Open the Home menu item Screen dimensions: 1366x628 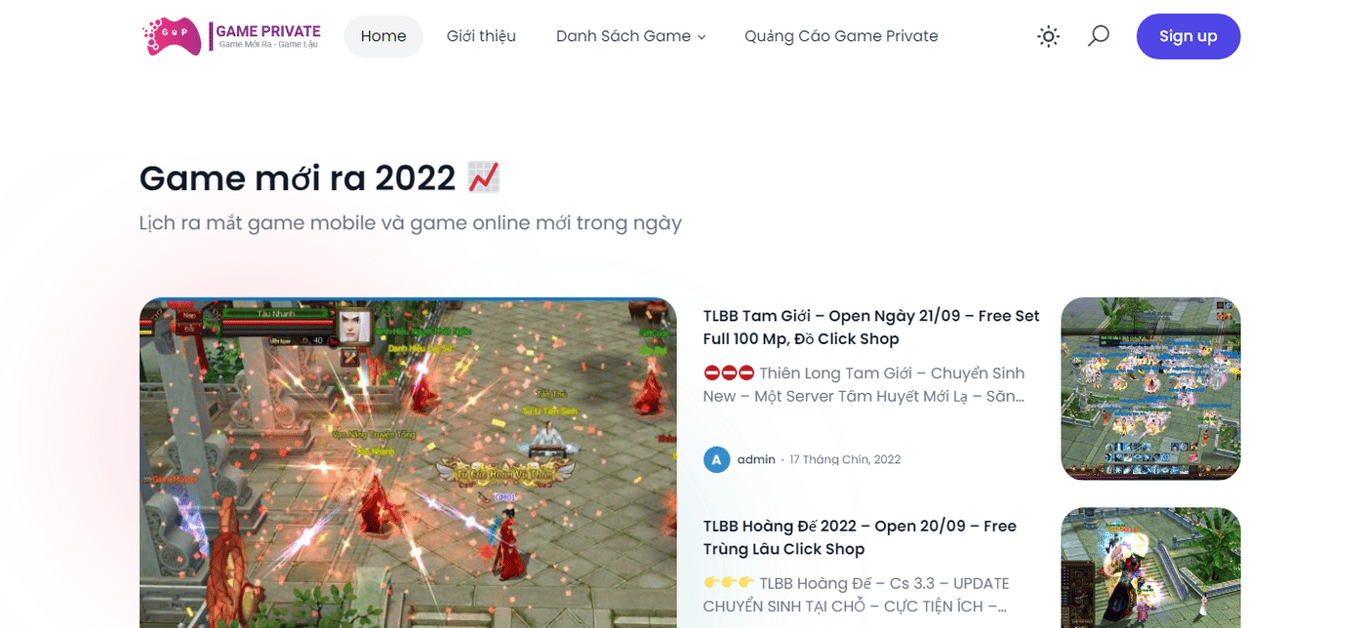tap(383, 36)
